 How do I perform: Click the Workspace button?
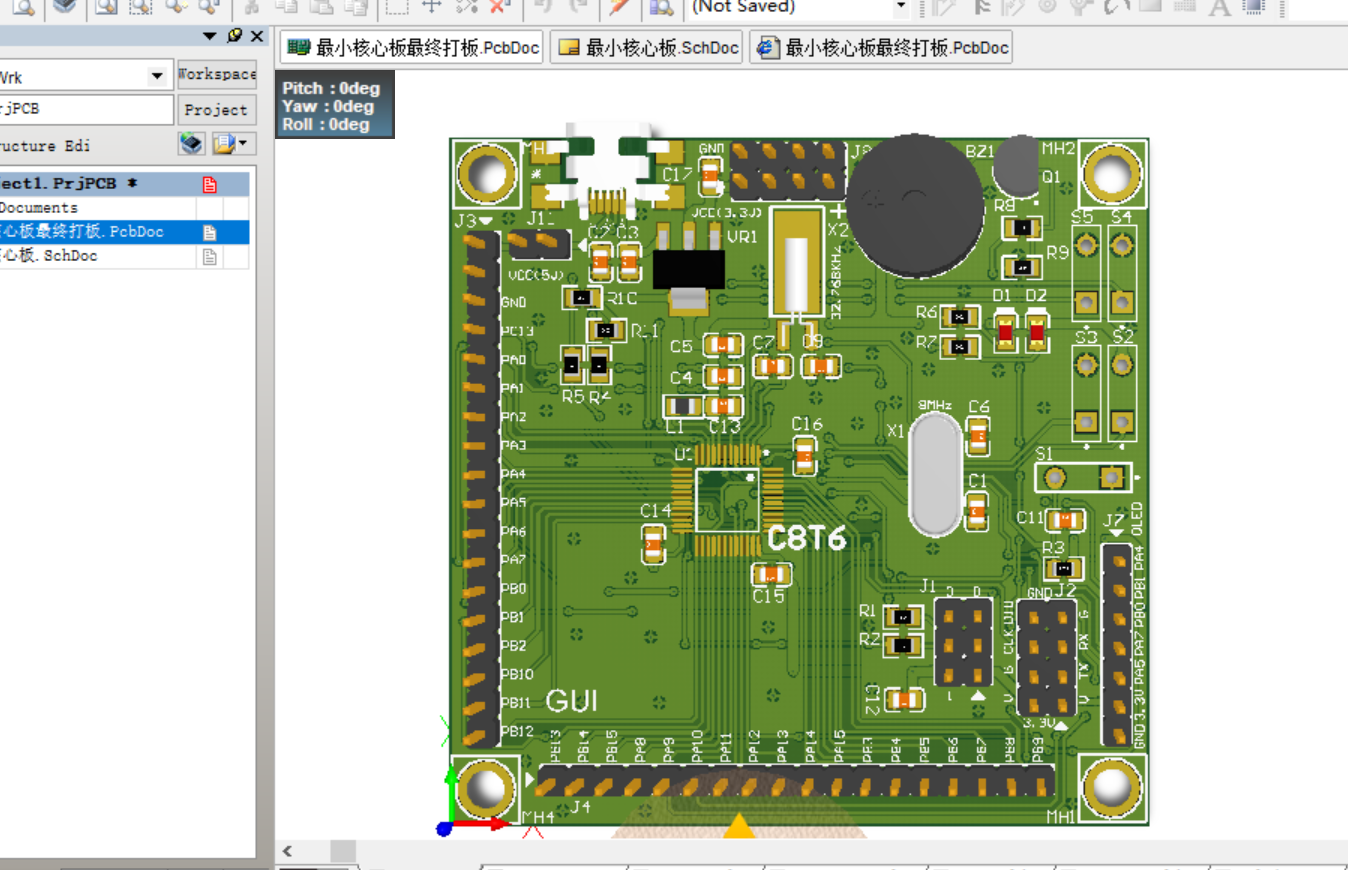[x=216, y=75]
